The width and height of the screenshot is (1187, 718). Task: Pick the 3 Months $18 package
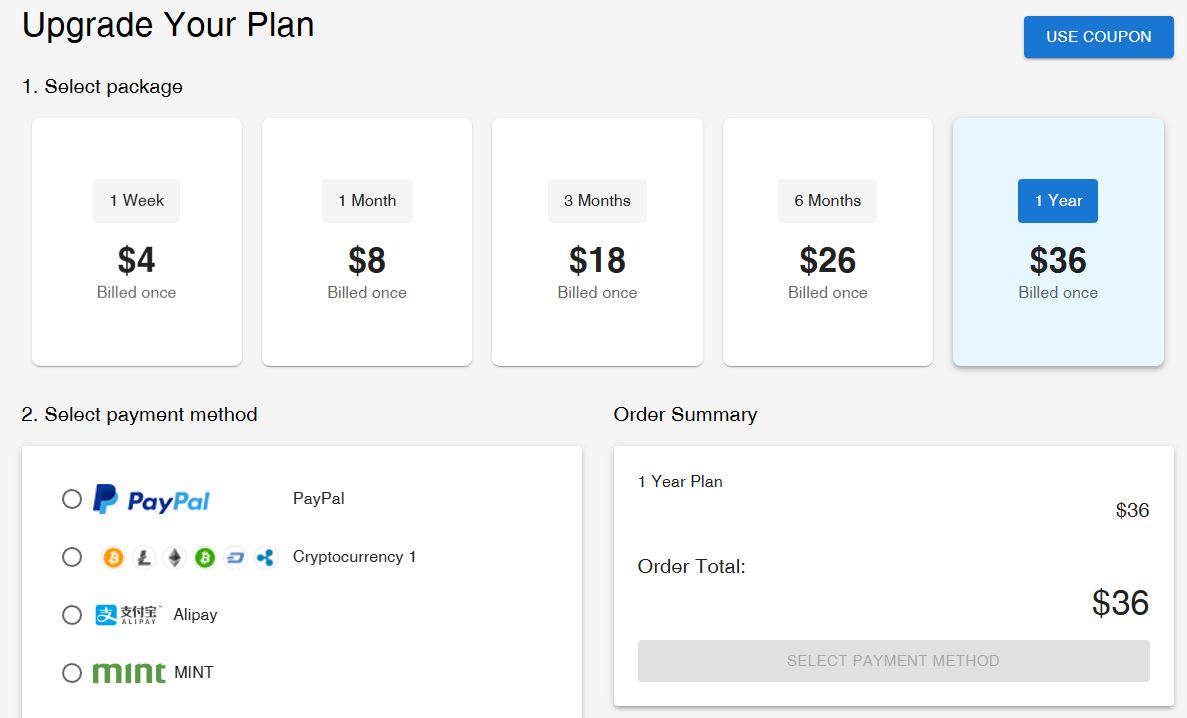coord(597,242)
